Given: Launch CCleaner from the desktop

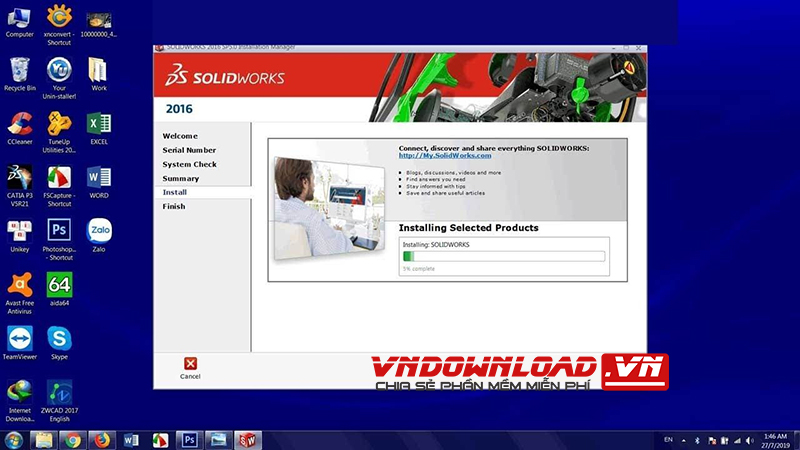Looking at the screenshot, I should [19, 129].
